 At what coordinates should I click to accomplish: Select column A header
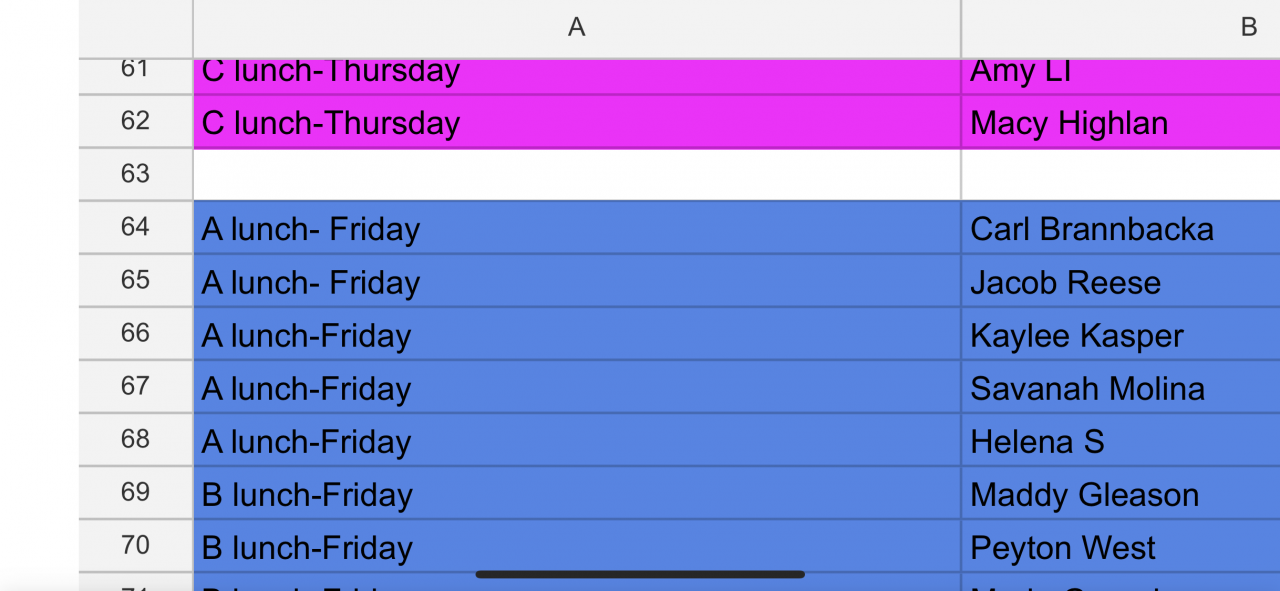tap(576, 28)
